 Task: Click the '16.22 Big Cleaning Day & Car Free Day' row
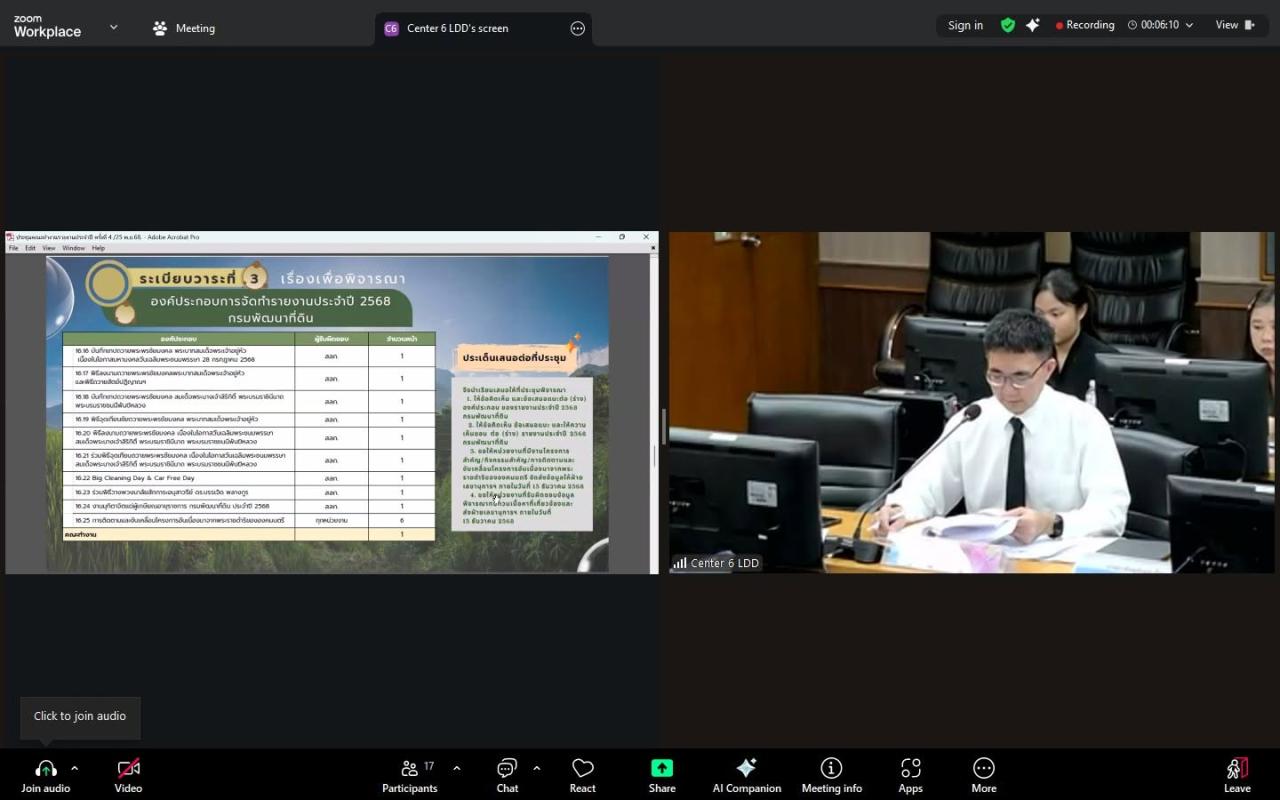pos(249,478)
